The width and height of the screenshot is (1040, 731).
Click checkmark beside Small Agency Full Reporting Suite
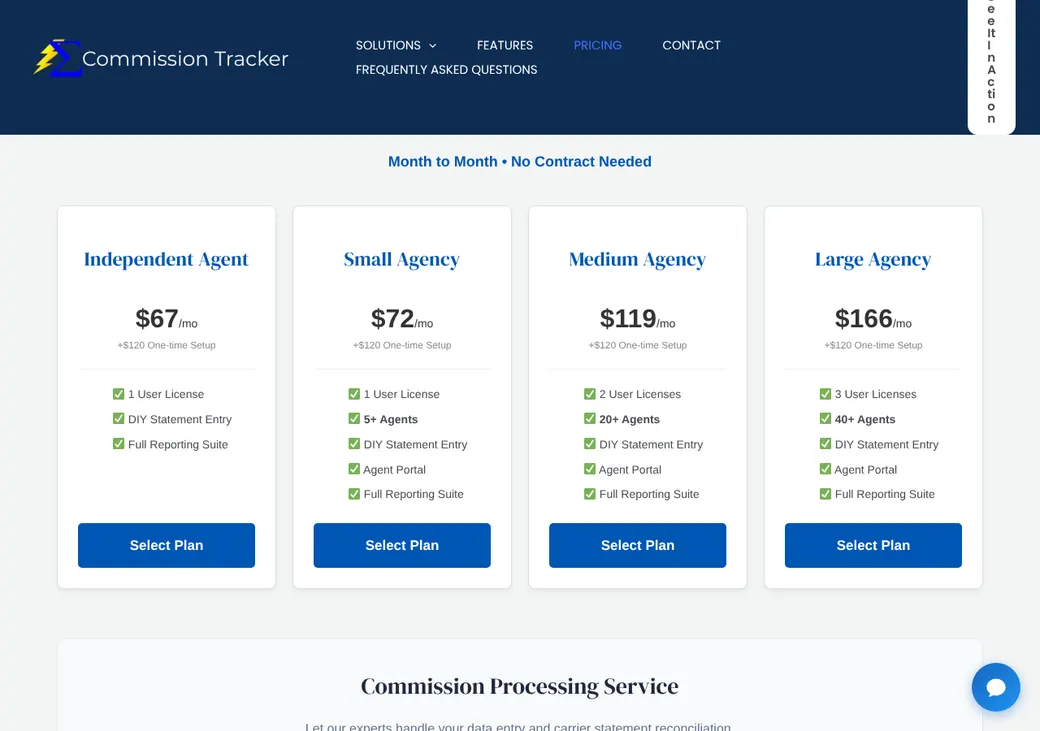[354, 494]
